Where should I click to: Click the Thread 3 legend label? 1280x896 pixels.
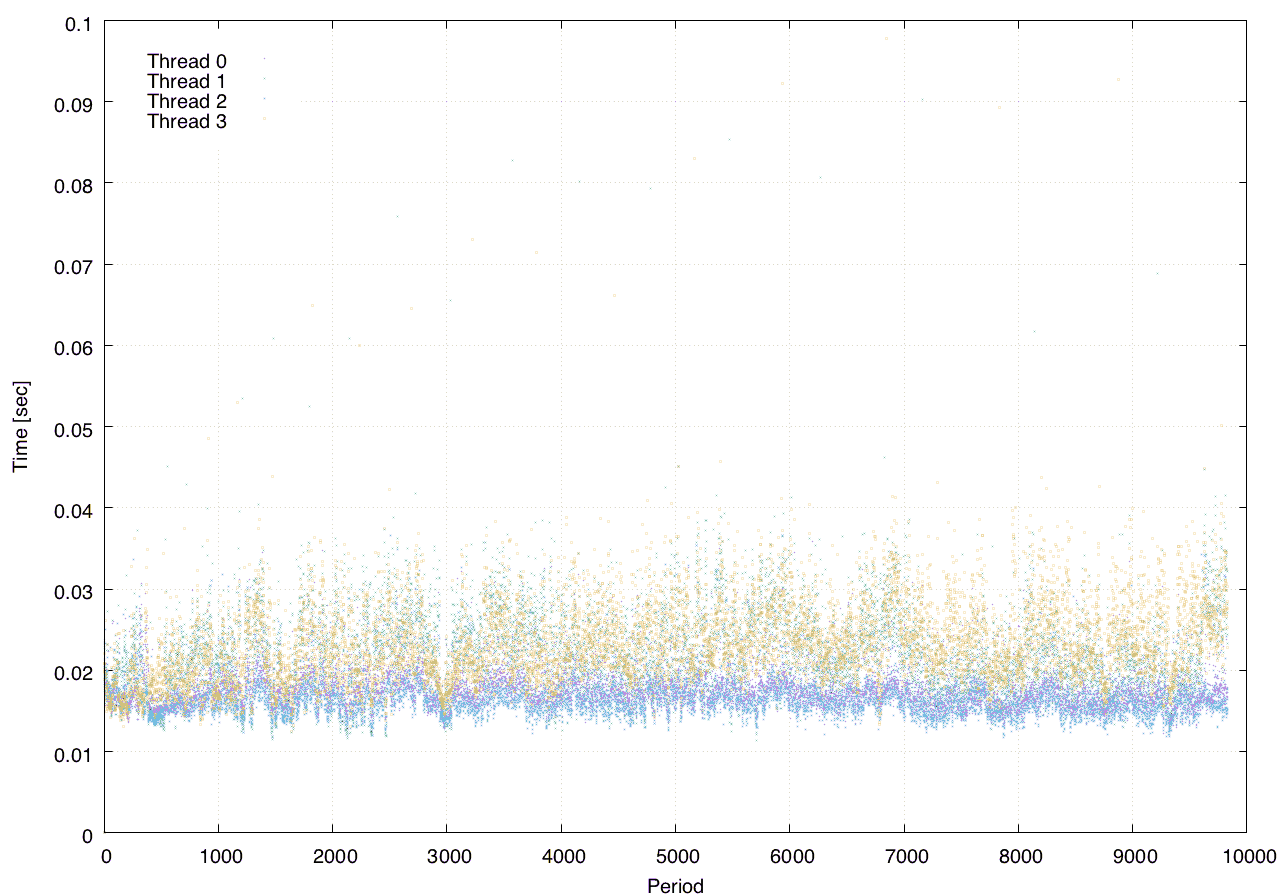[x=187, y=122]
